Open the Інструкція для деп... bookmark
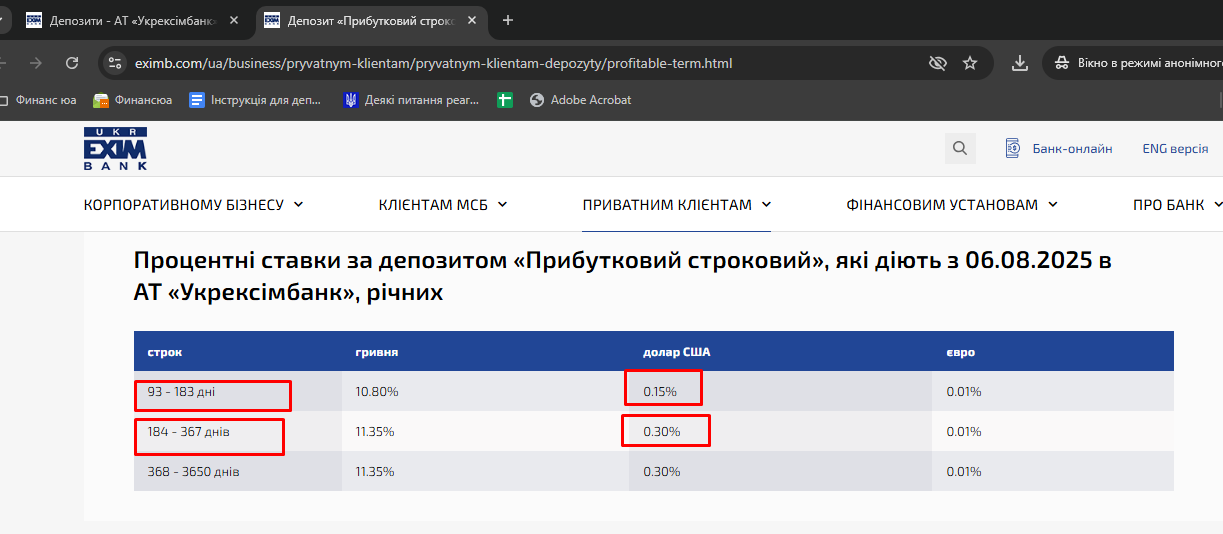This screenshot has height=534, width=1223. point(256,100)
